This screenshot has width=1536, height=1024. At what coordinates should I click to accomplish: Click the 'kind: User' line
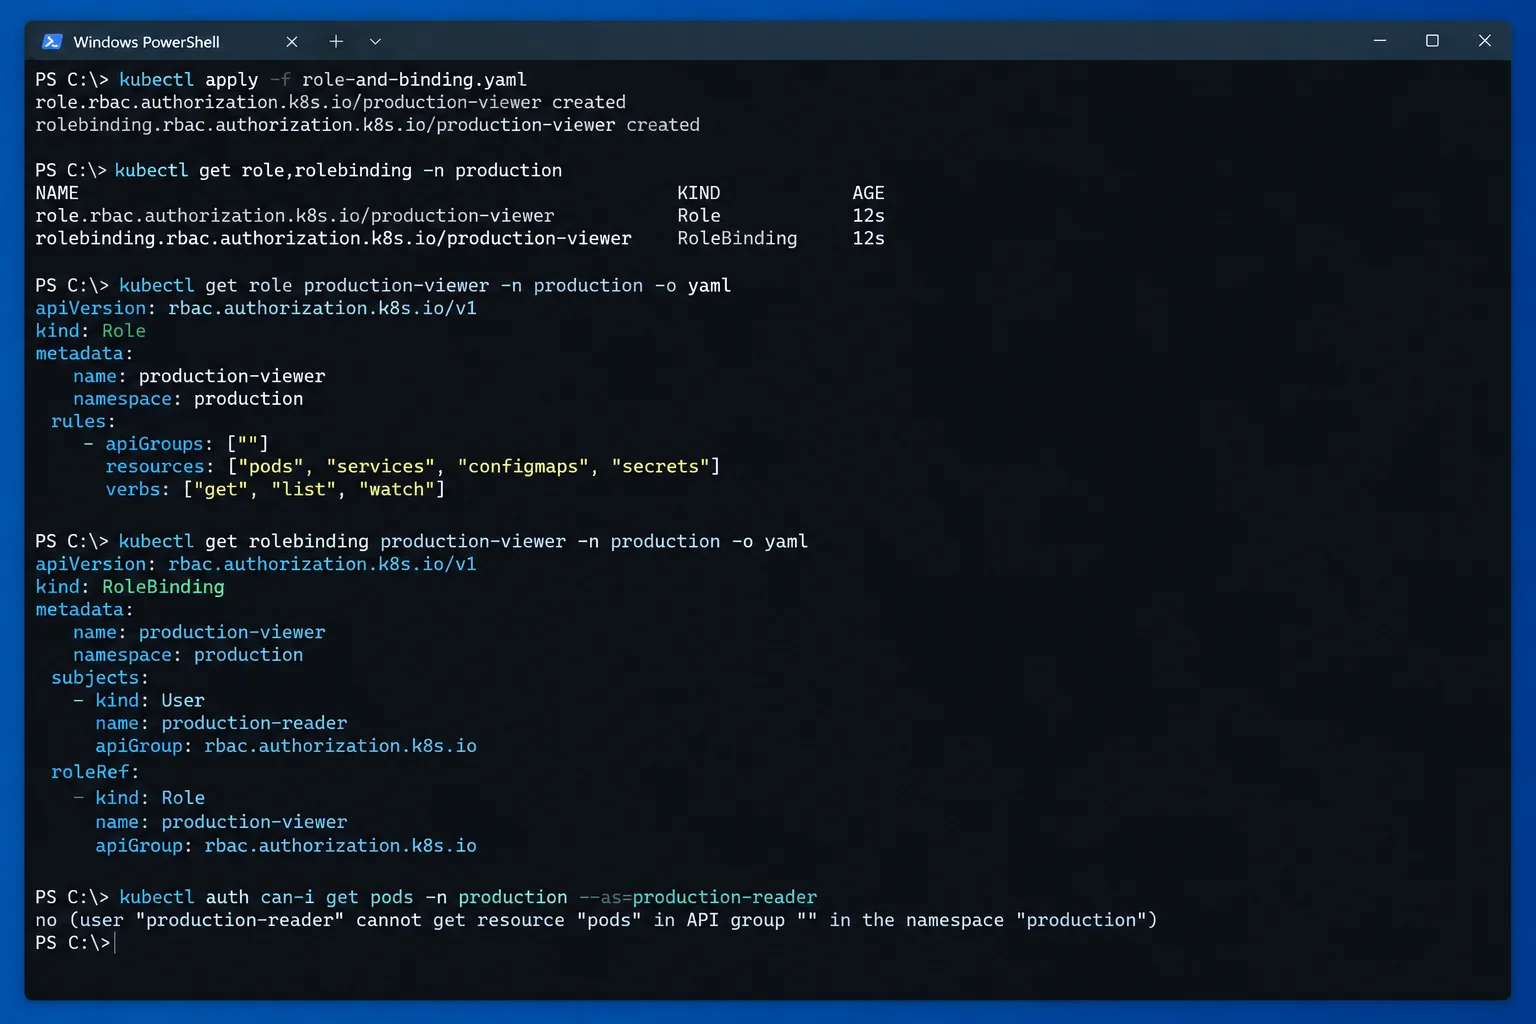pyautogui.click(x=140, y=700)
